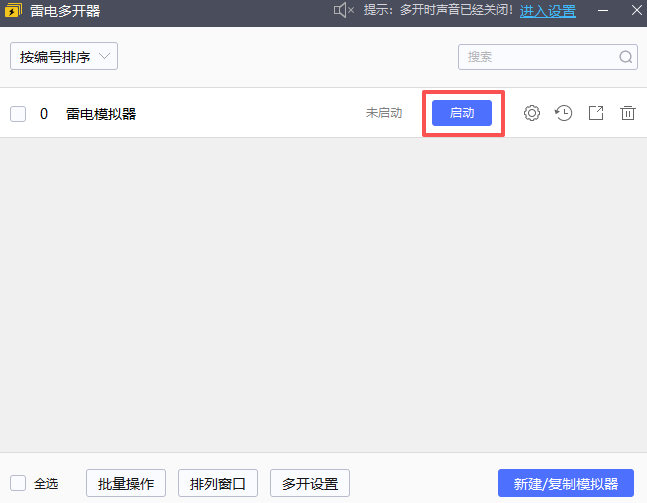The image size is (647, 503).
Task: Click the emulator index number 0
Action: (44, 114)
